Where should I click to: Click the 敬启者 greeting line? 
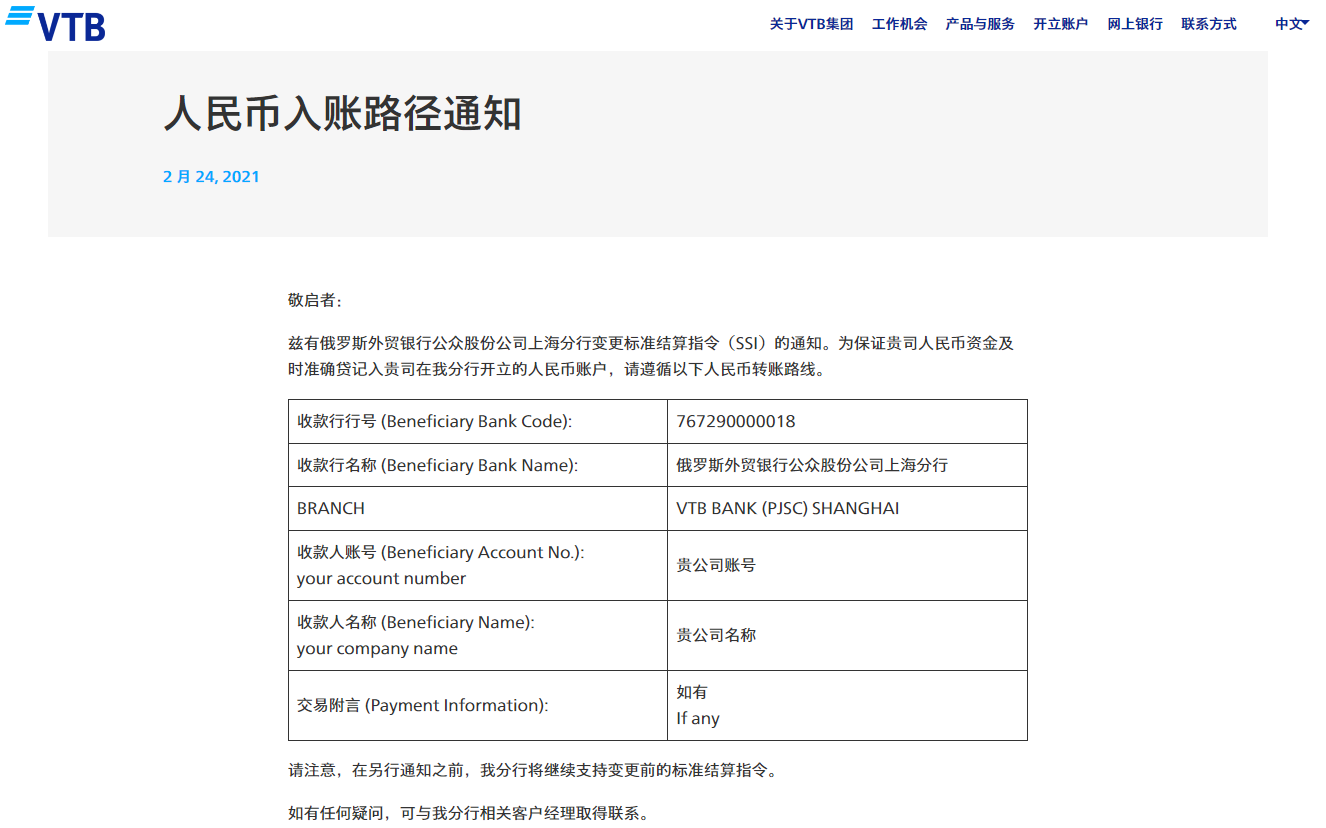pos(314,300)
